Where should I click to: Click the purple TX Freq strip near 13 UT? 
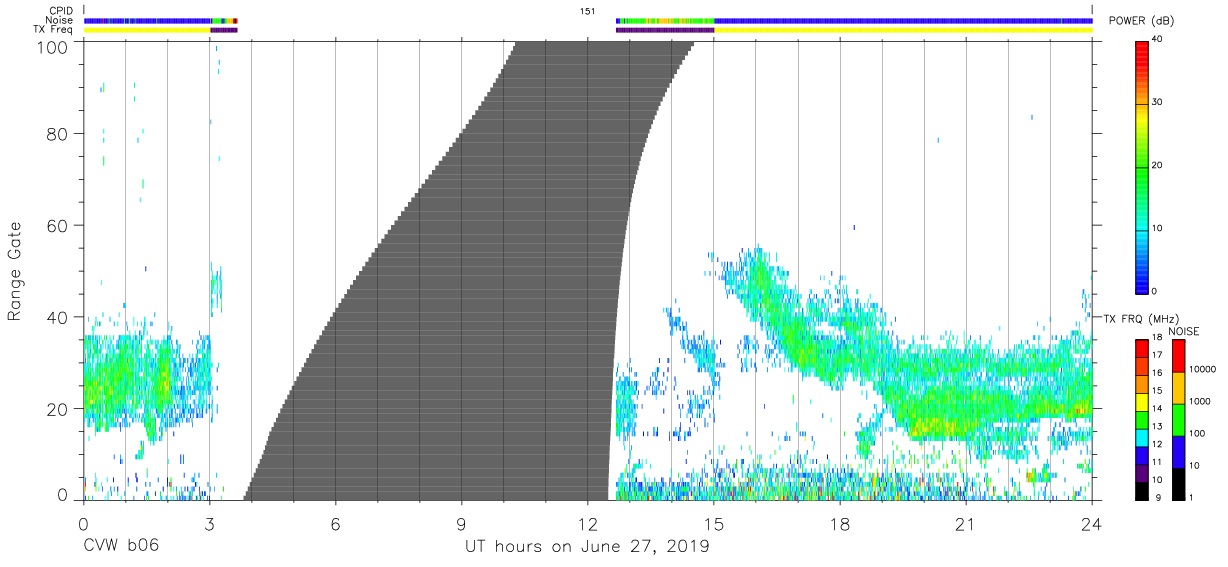tap(665, 30)
